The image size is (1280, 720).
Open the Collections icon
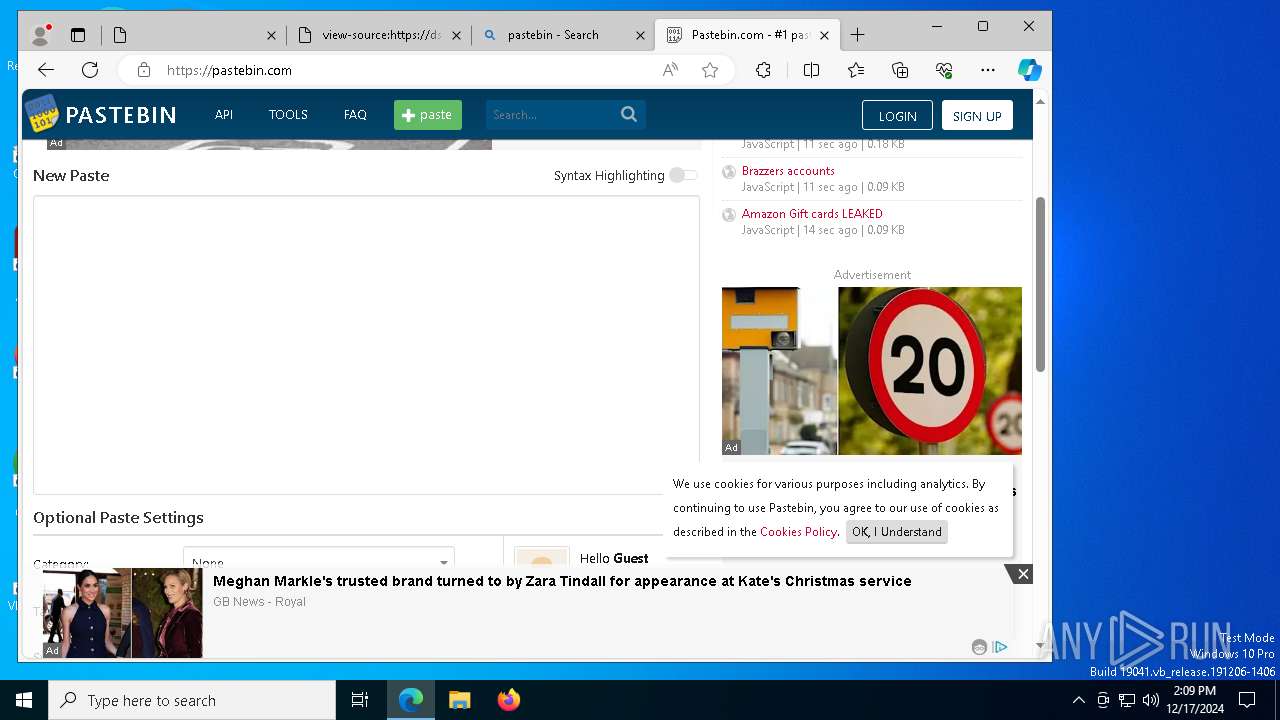click(900, 70)
